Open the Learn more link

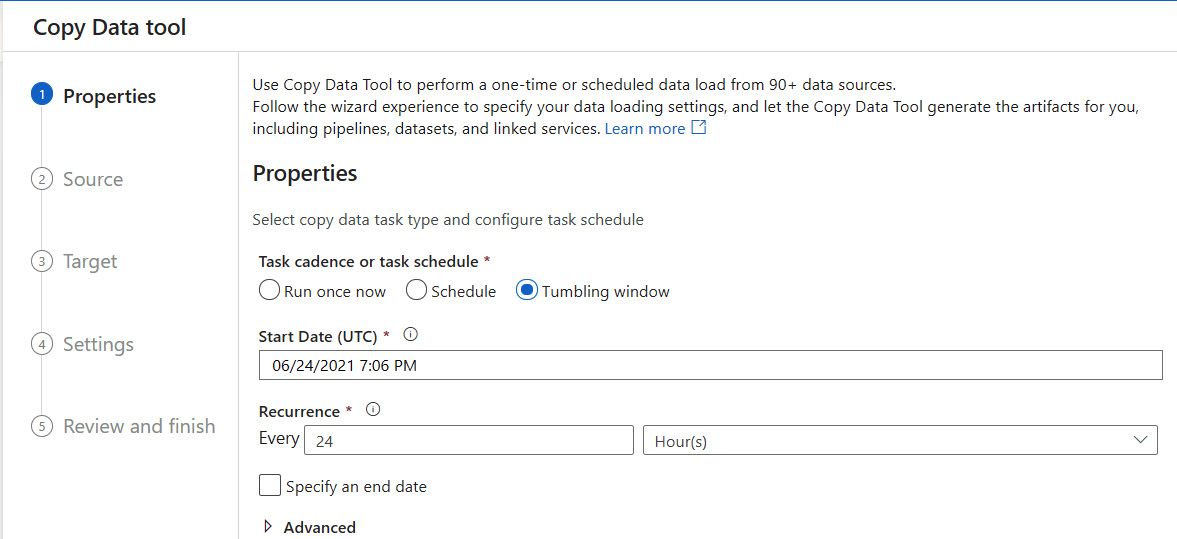(x=645, y=129)
